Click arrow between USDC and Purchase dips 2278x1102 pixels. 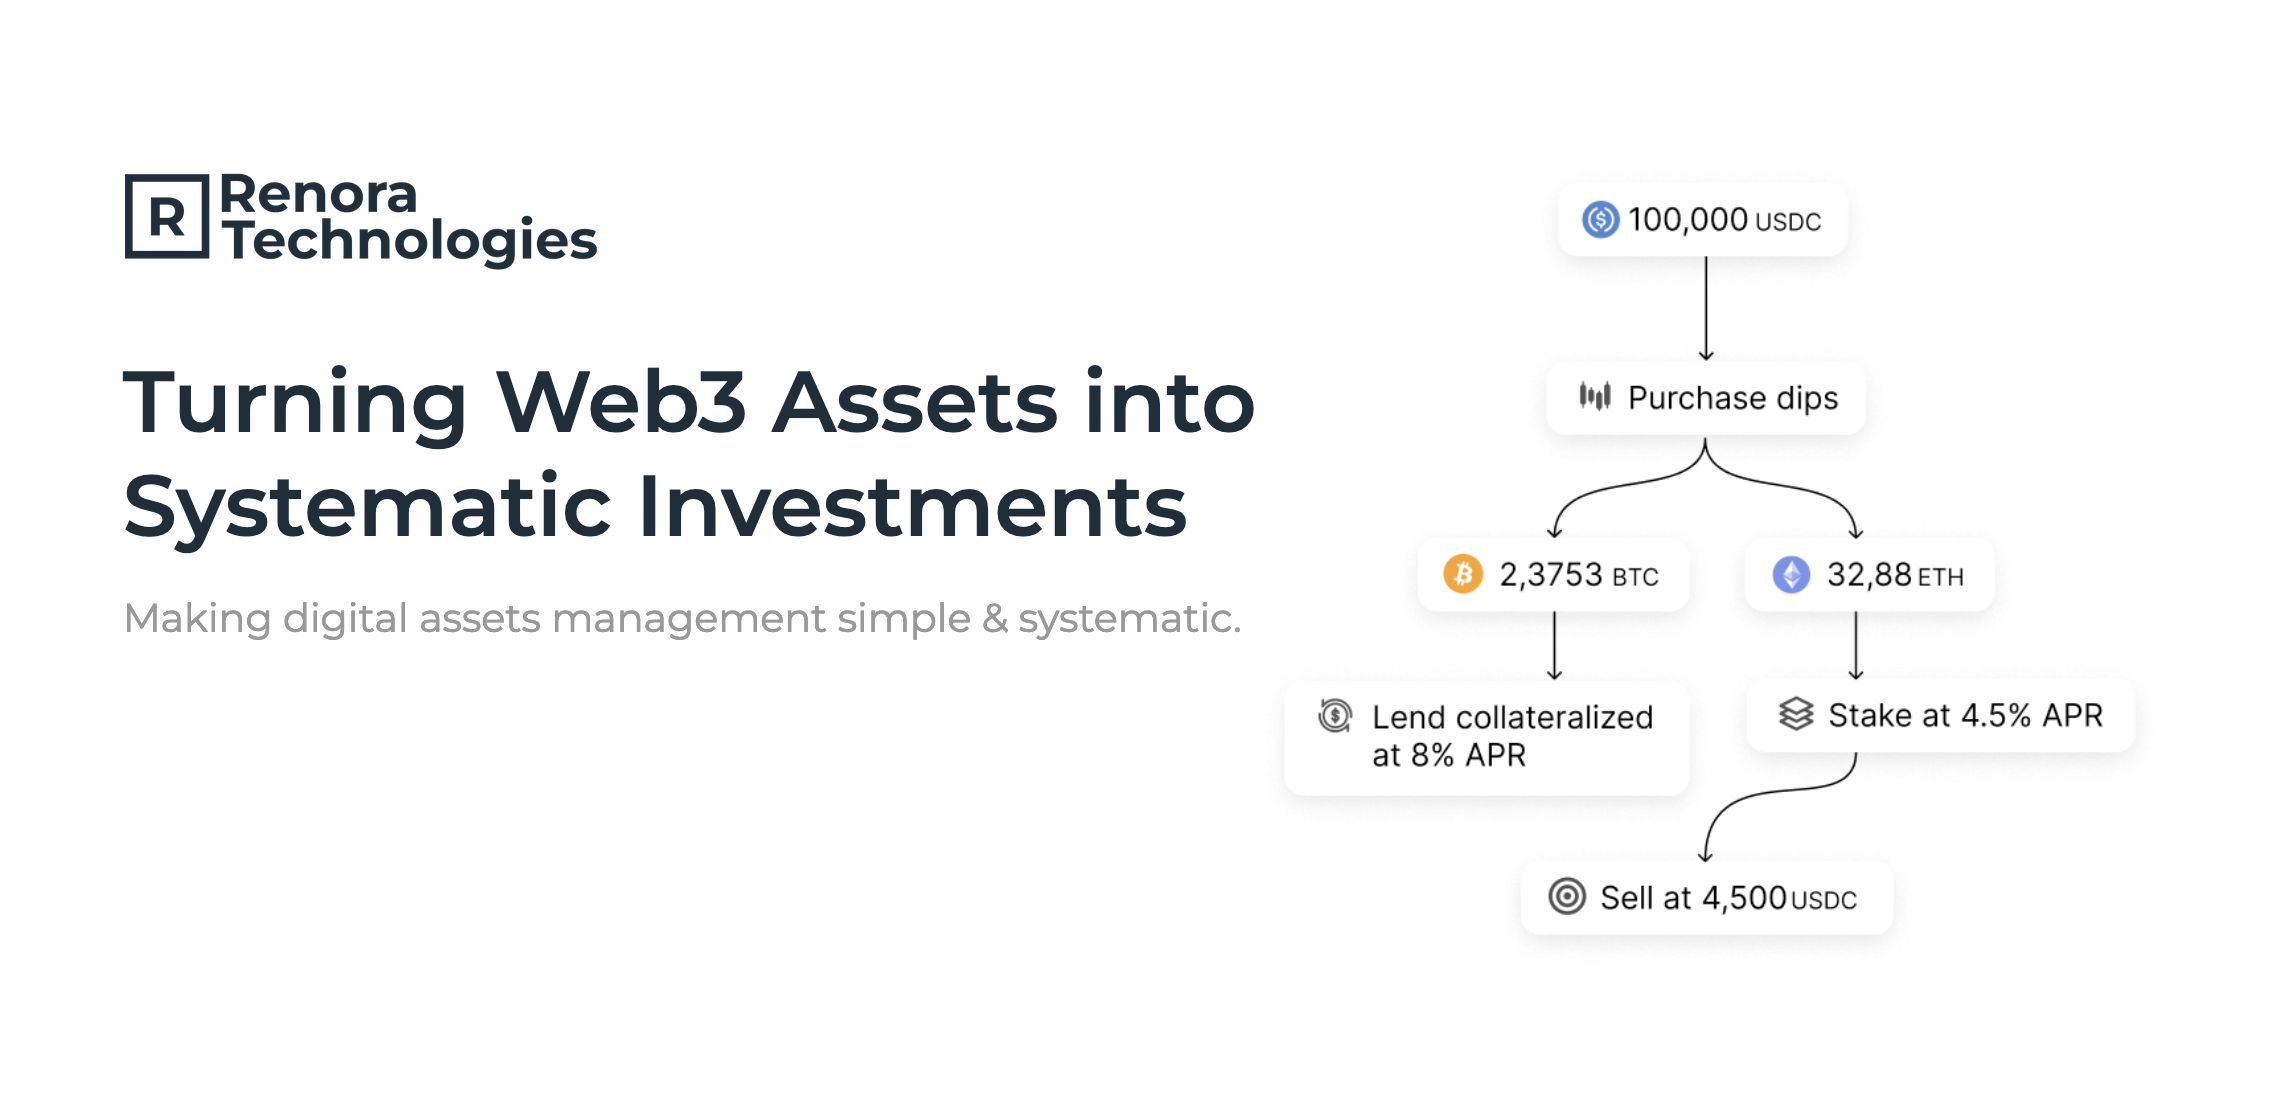coord(1706,308)
